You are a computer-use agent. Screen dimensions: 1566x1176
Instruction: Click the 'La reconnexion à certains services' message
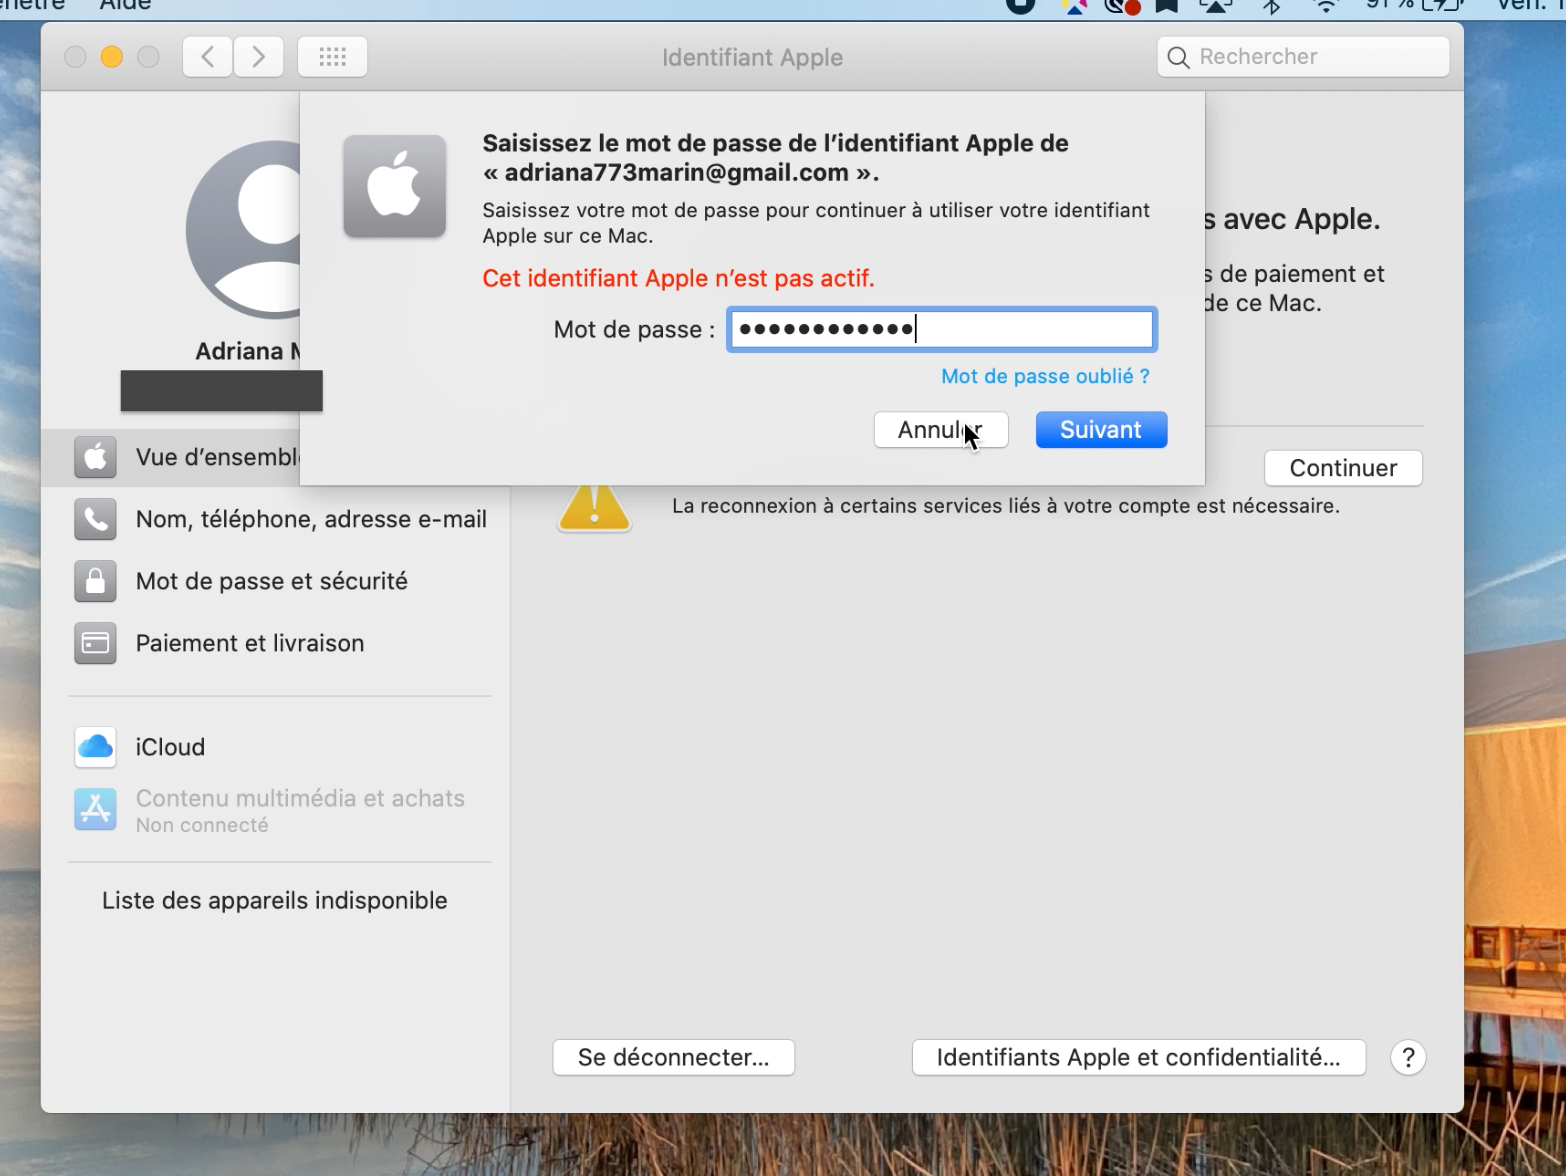pos(1006,506)
